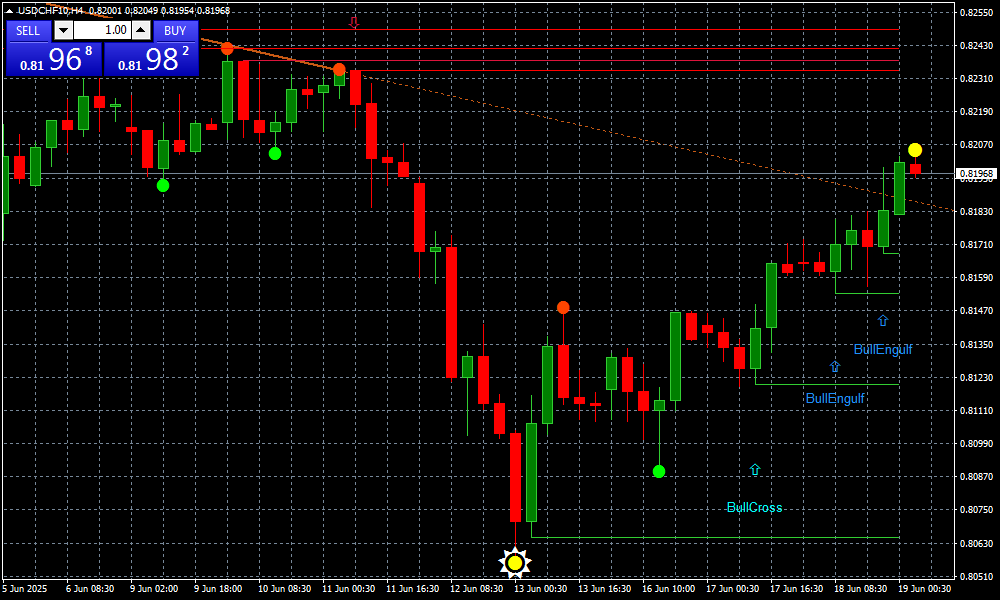Click the red down arrow at the chart top
The image size is (1000, 600).
tap(353, 21)
